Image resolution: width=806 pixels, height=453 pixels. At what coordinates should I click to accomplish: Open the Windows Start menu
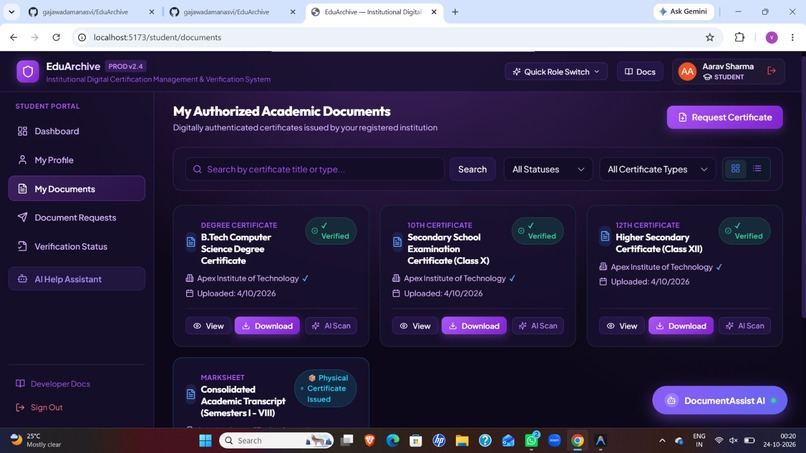click(x=205, y=440)
